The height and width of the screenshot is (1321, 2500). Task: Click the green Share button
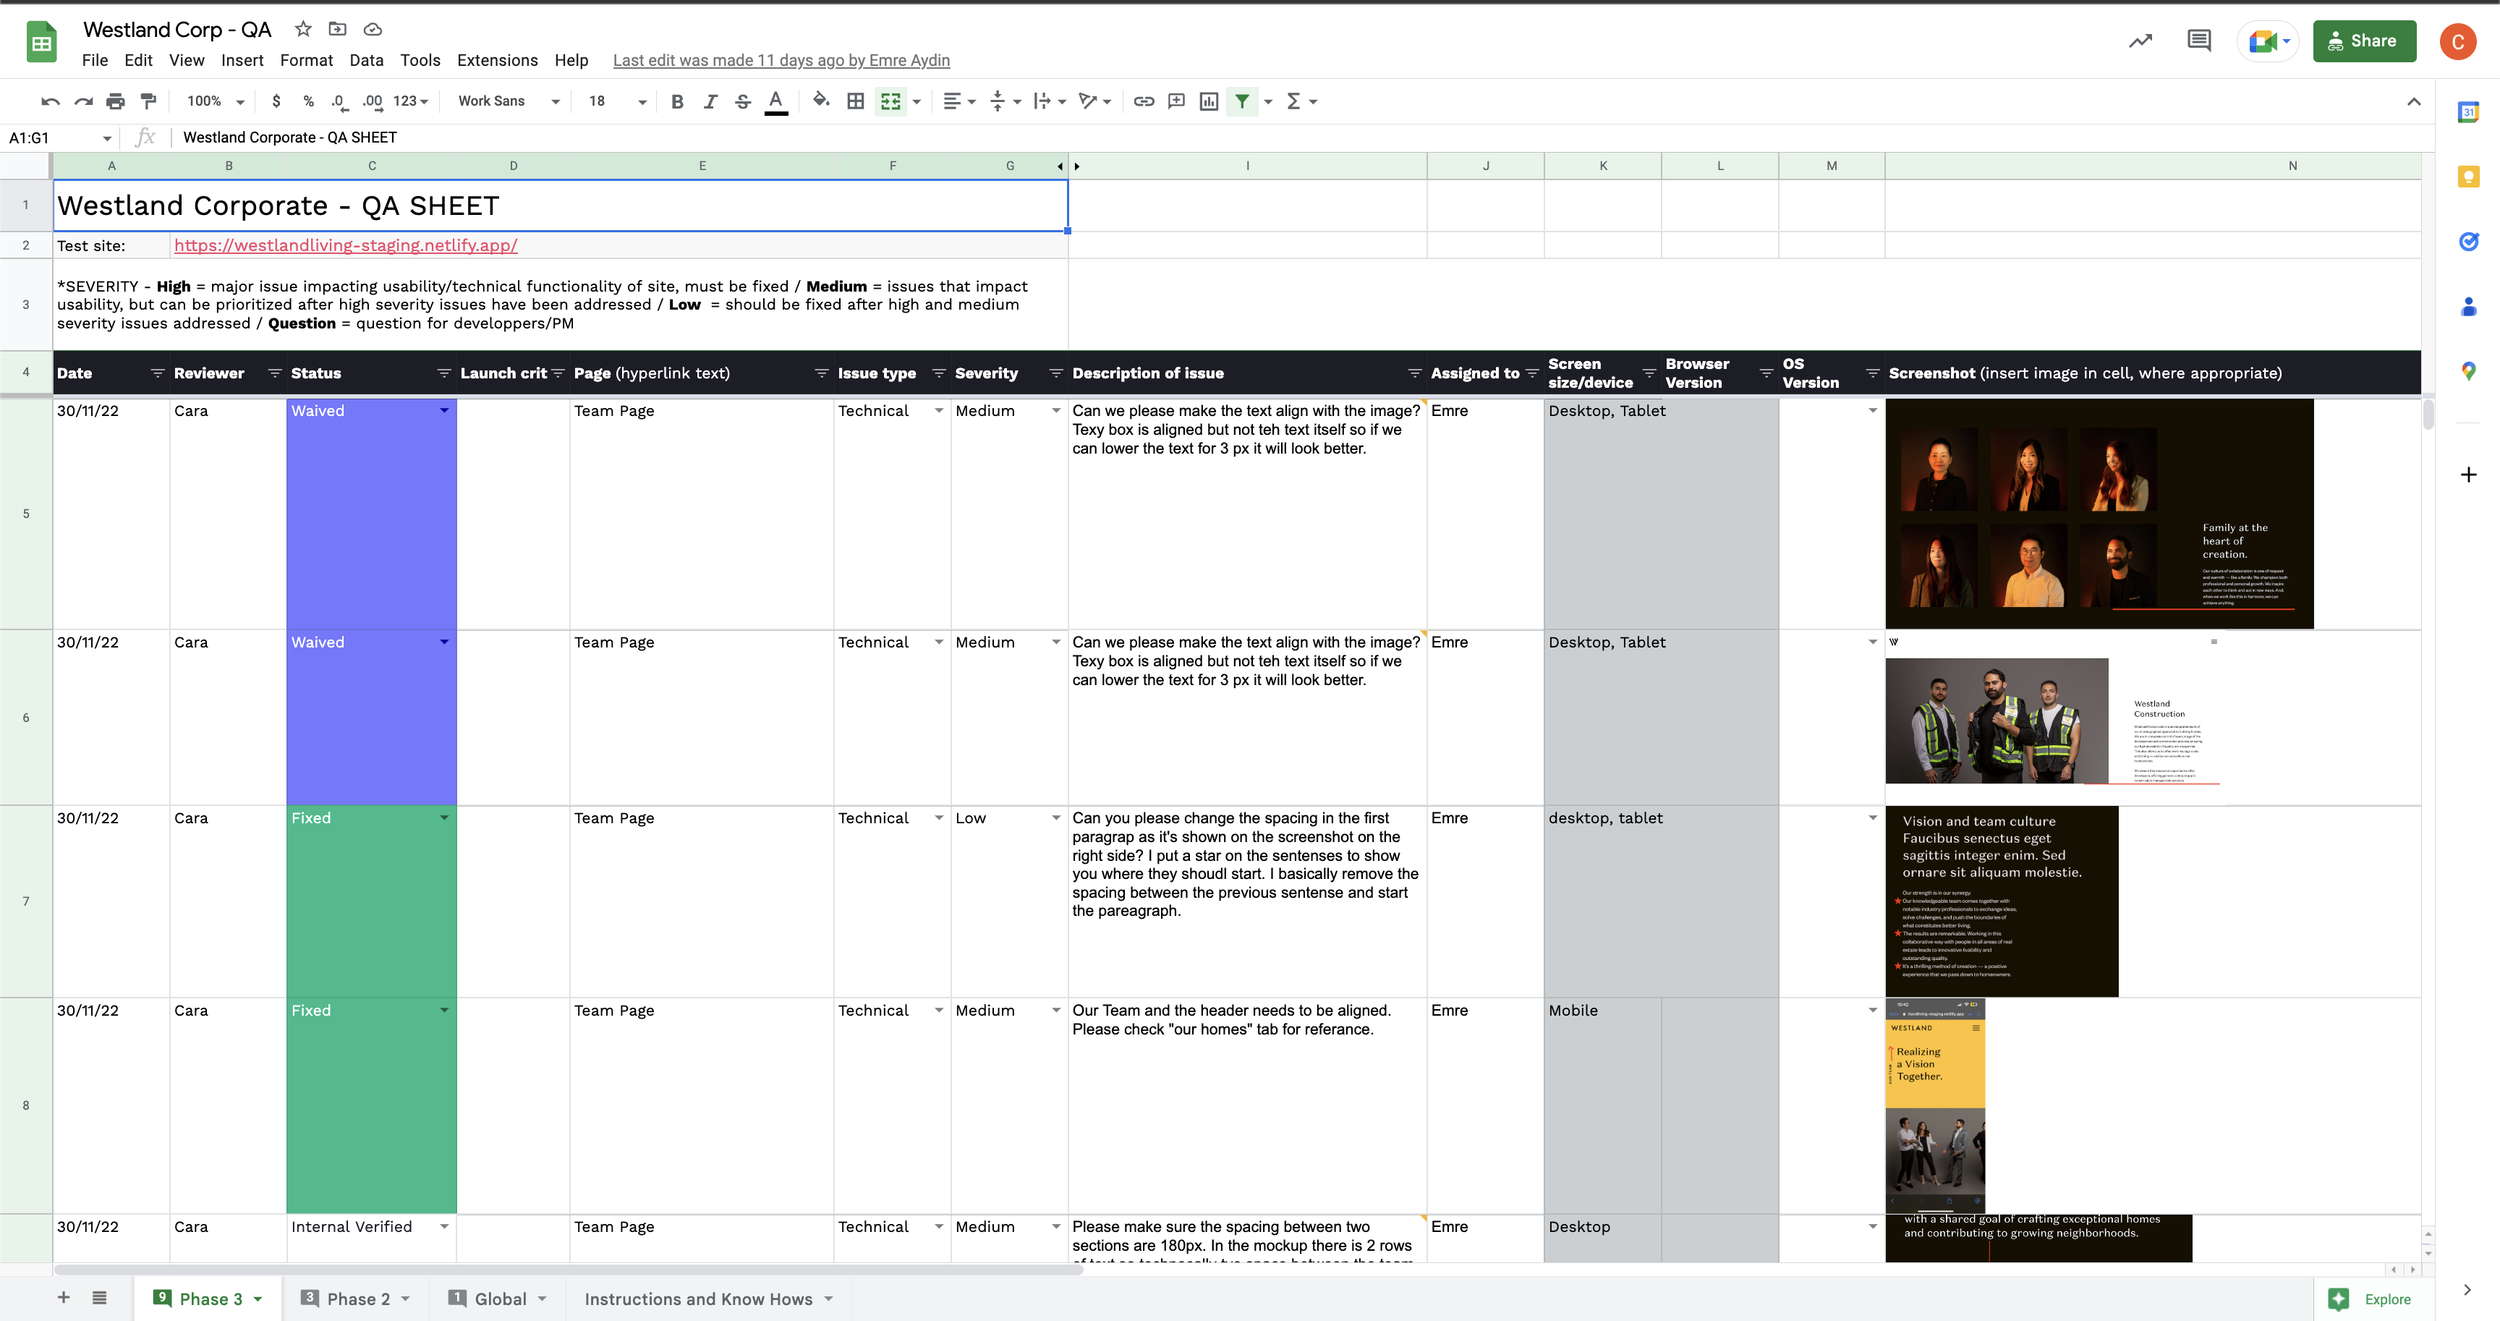pos(2363,41)
